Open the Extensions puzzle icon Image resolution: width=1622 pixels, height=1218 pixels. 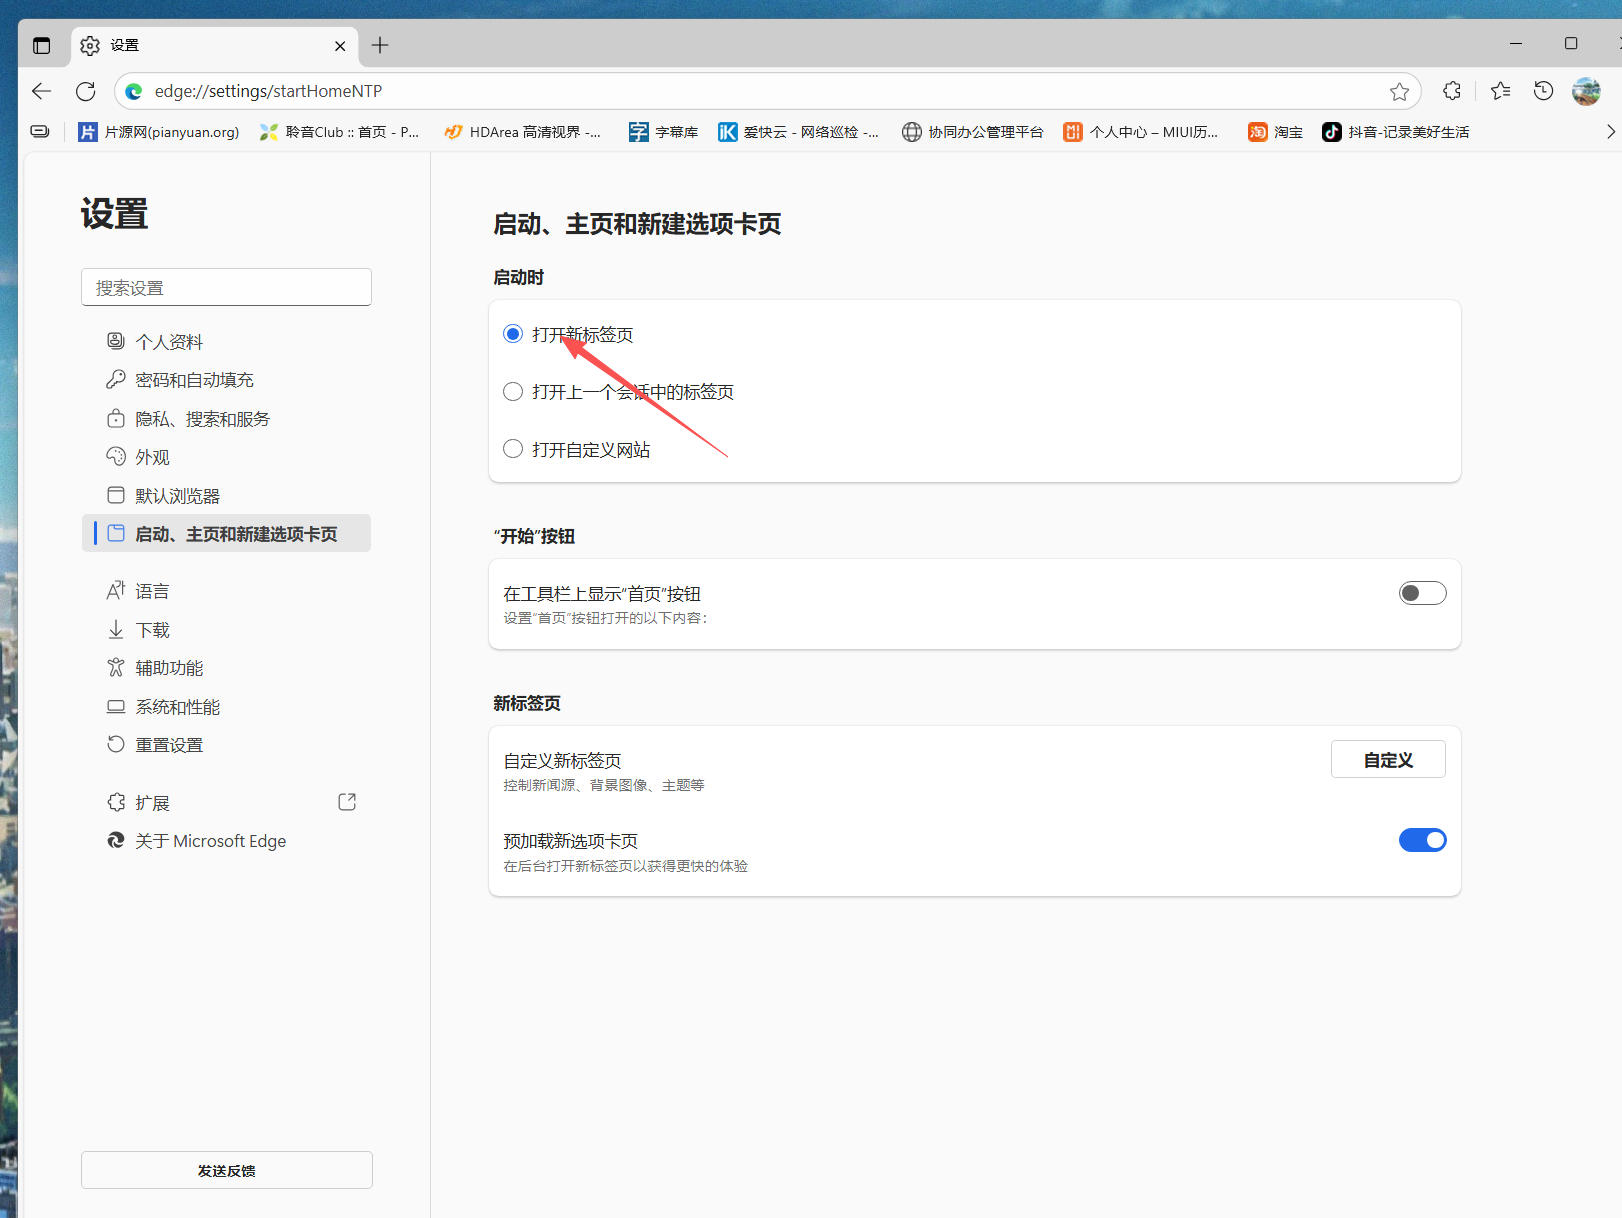coord(1452,91)
